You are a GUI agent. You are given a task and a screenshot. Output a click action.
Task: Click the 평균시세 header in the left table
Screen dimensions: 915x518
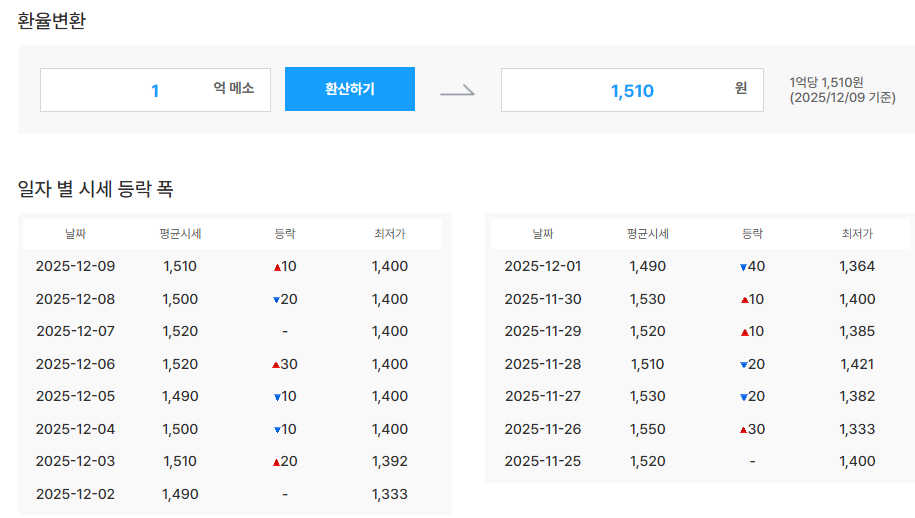point(180,234)
